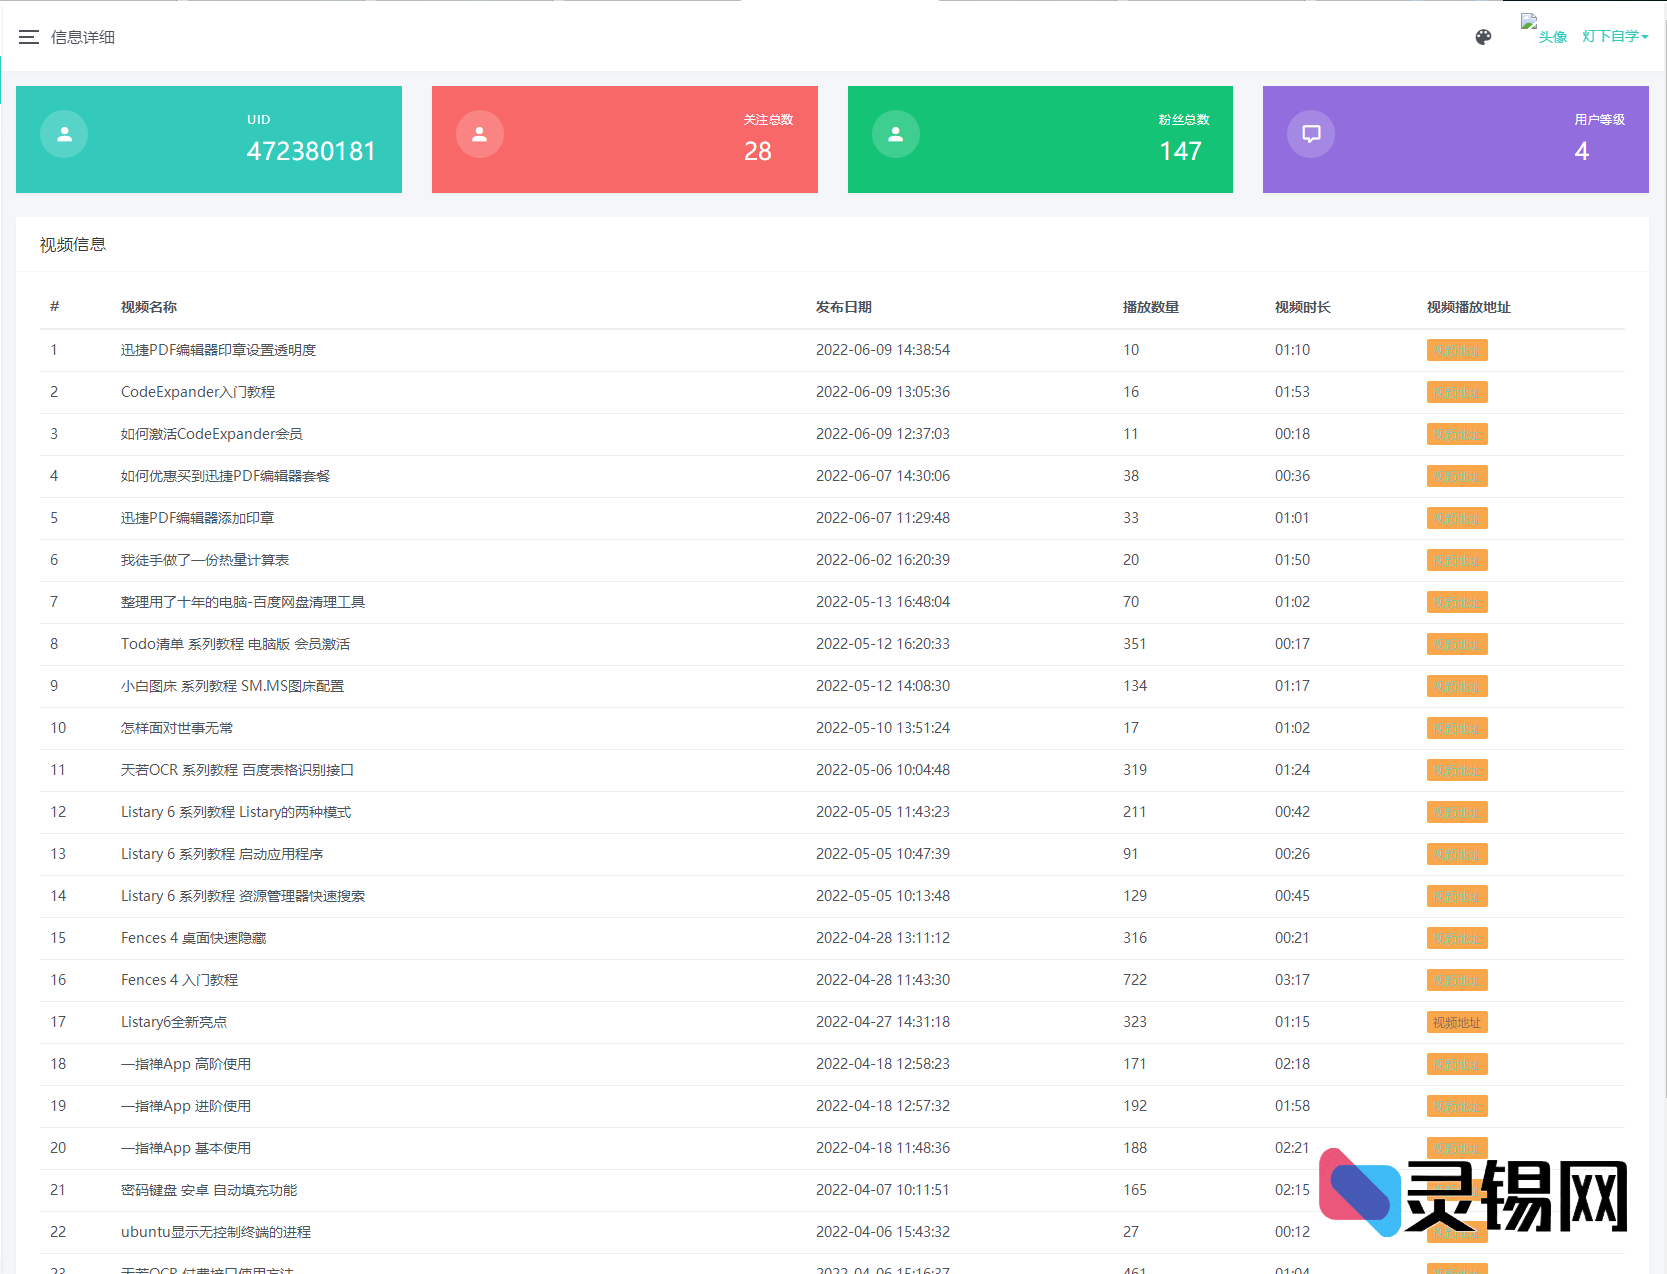This screenshot has width=1667, height=1274.
Task: Open video address for 怎样面对世事无常
Action: [1456, 728]
